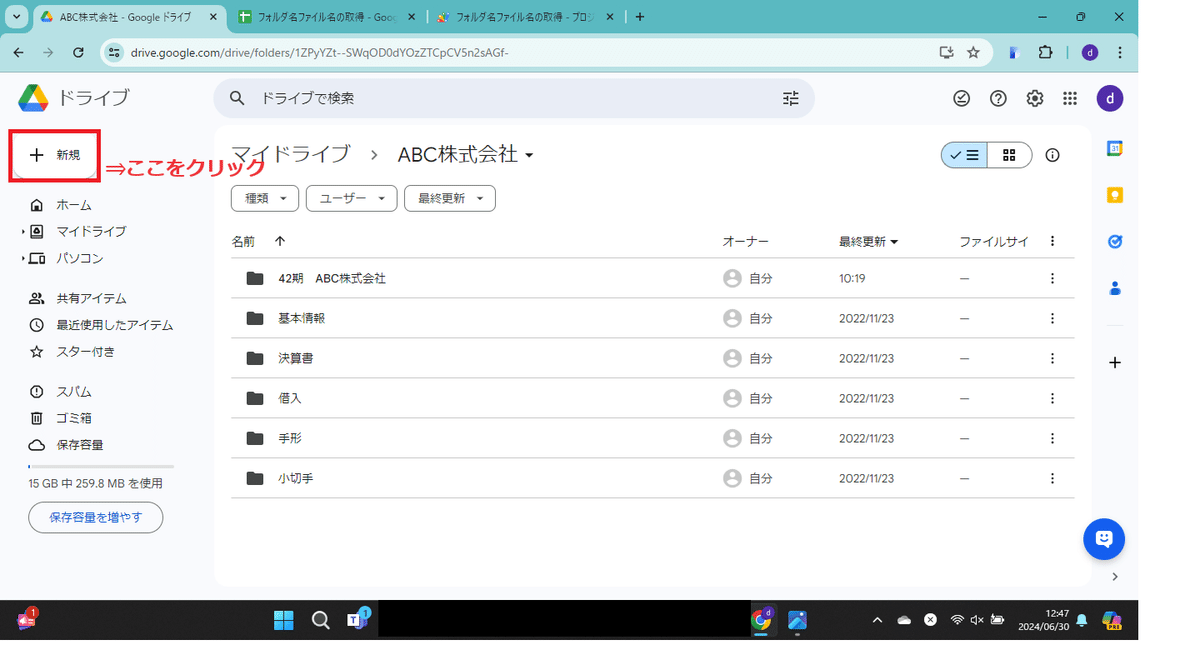Open the blue chat assistant button
Viewport: 1200px width, 650px height.
pos(1104,539)
